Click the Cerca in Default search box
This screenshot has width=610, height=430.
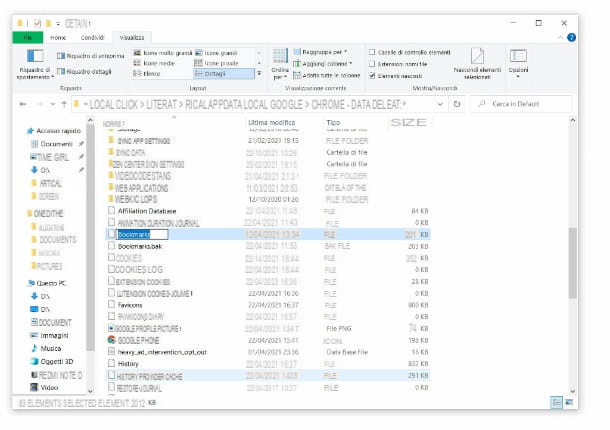[521, 104]
